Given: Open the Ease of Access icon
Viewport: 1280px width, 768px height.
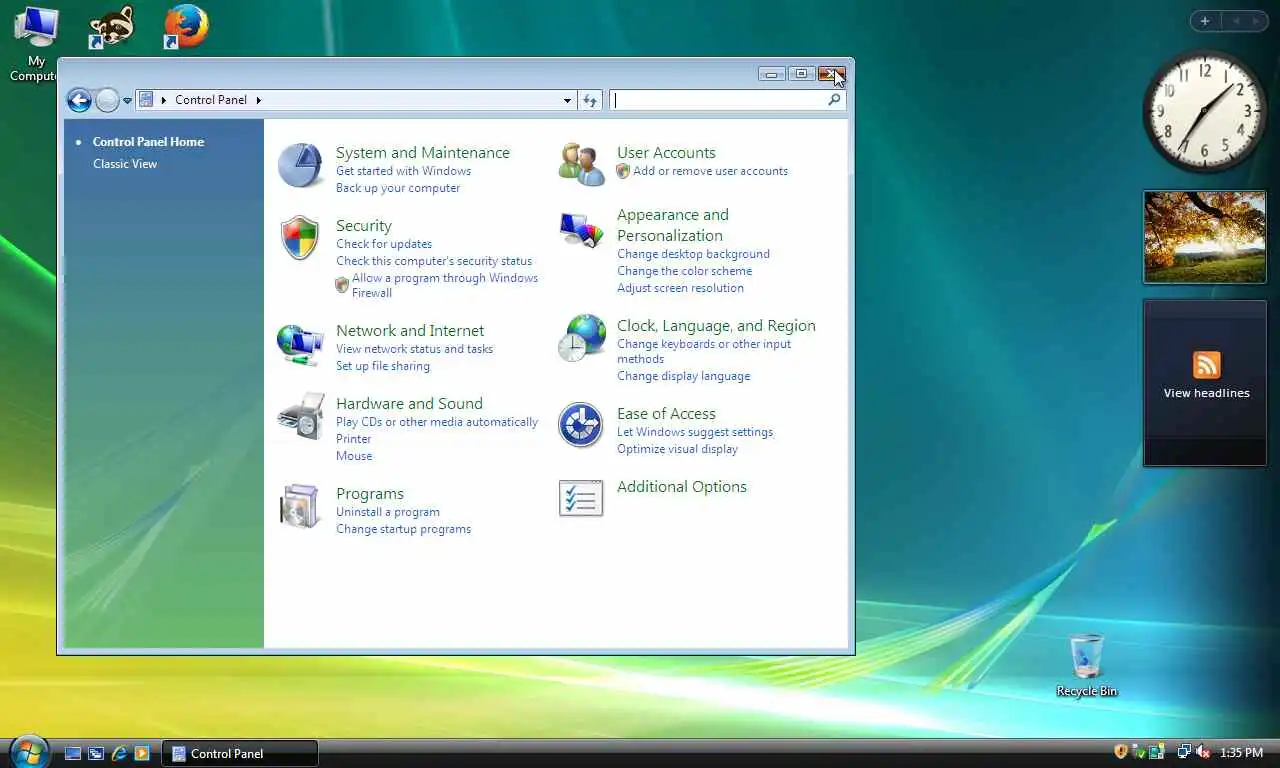Looking at the screenshot, I should pyautogui.click(x=581, y=425).
